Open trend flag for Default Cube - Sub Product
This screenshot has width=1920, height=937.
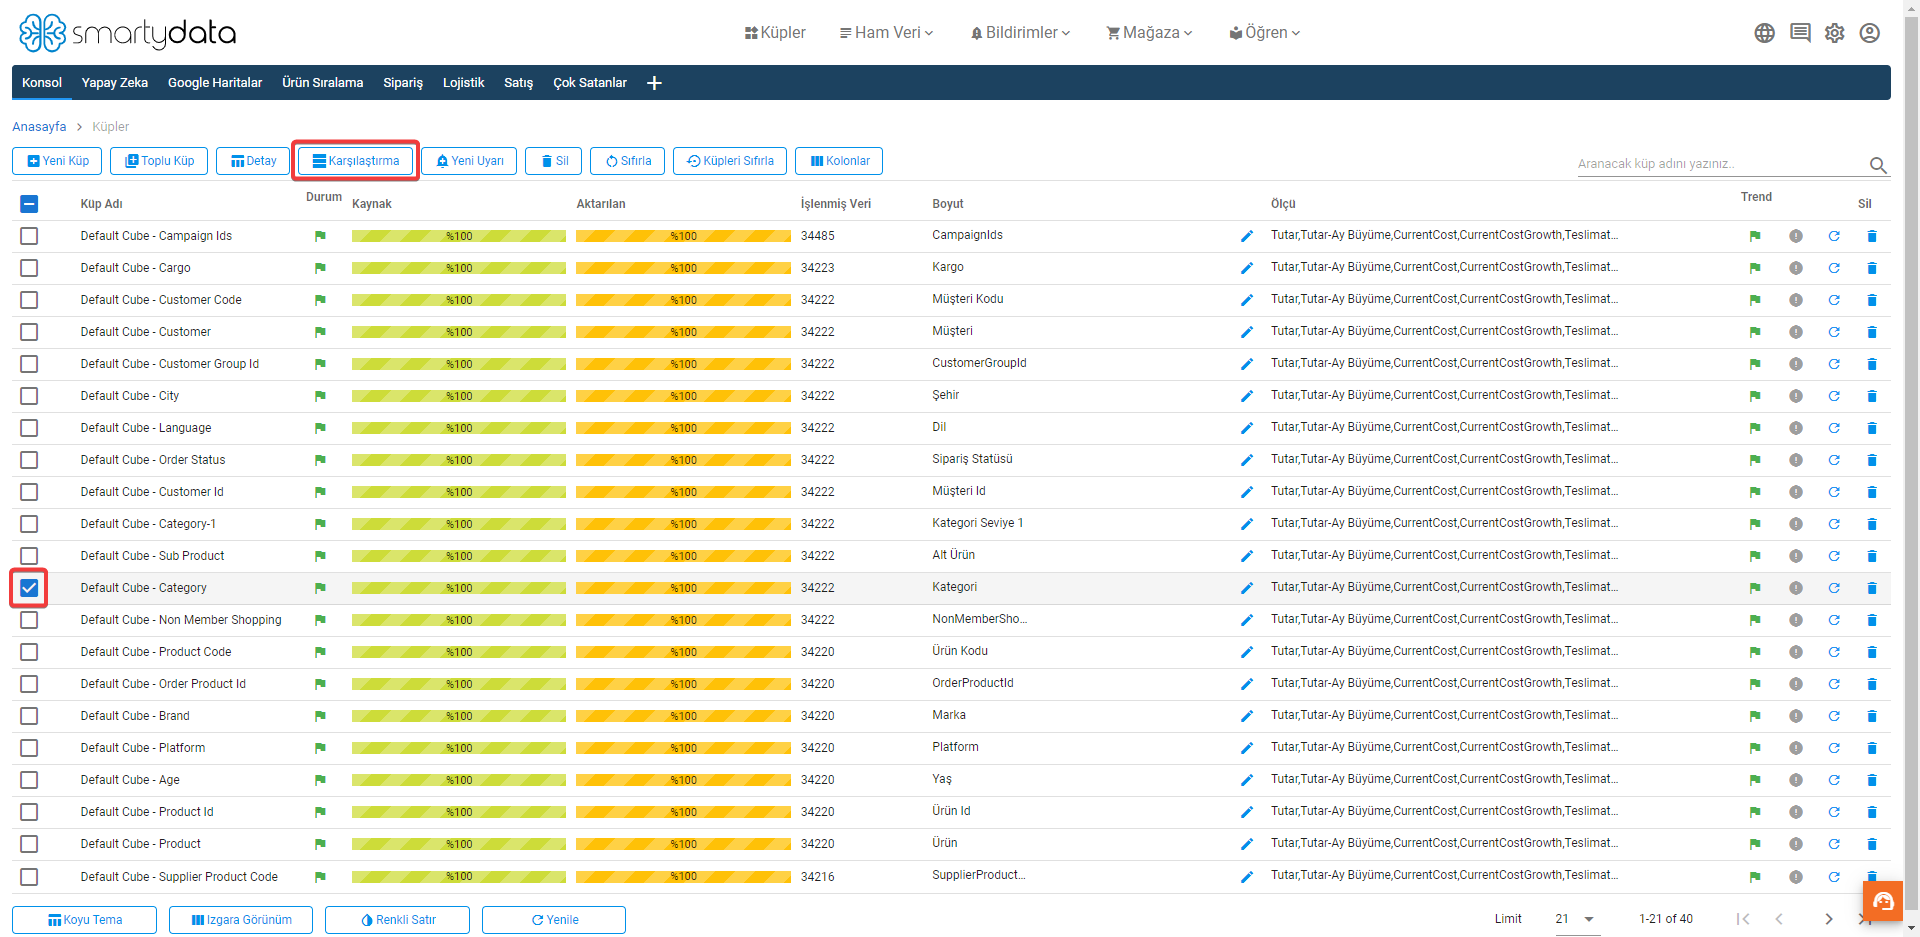[1755, 556]
